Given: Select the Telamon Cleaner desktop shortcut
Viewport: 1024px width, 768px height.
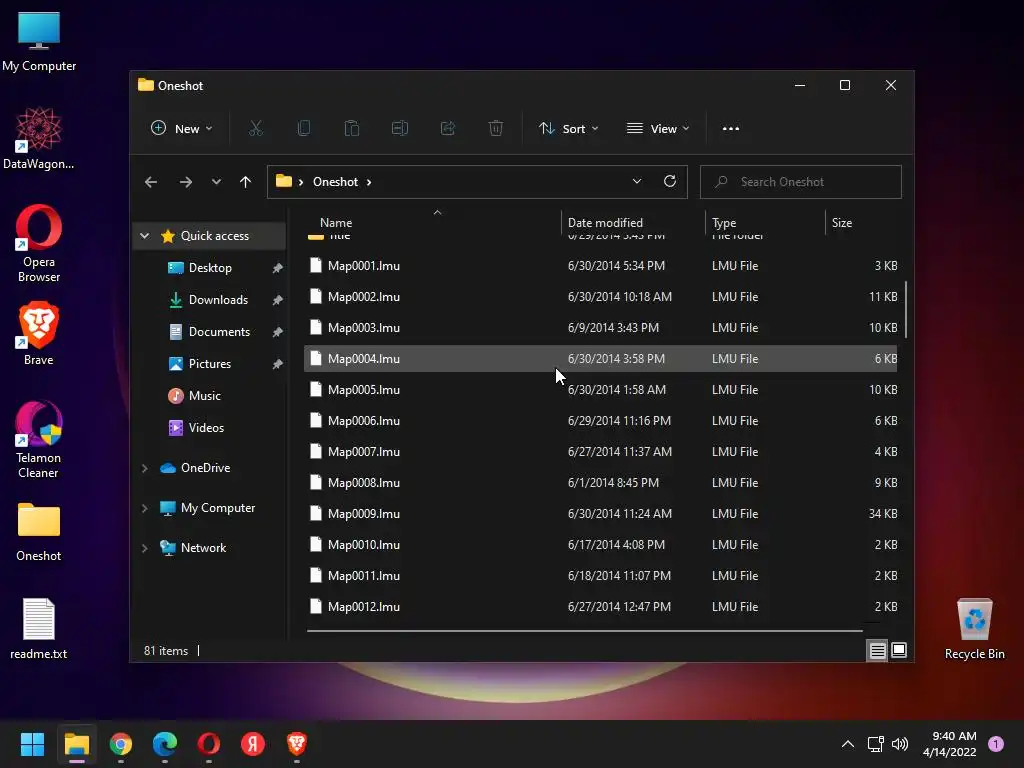Looking at the screenshot, I should [x=39, y=440].
